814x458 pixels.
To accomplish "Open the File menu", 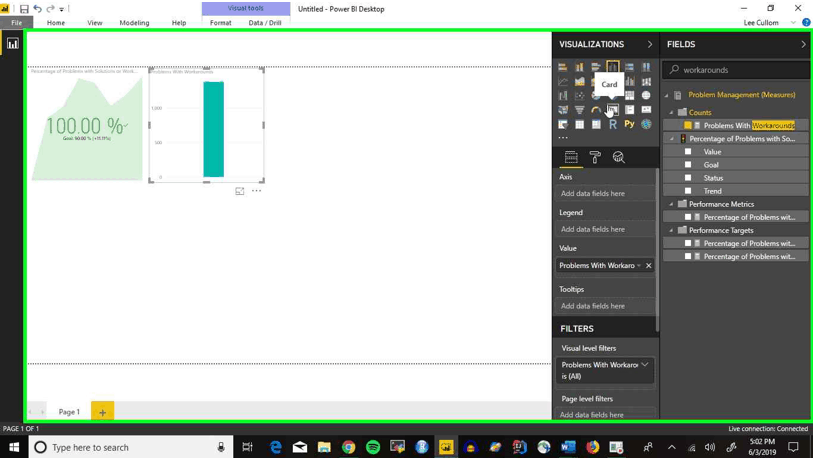I will tap(17, 23).
